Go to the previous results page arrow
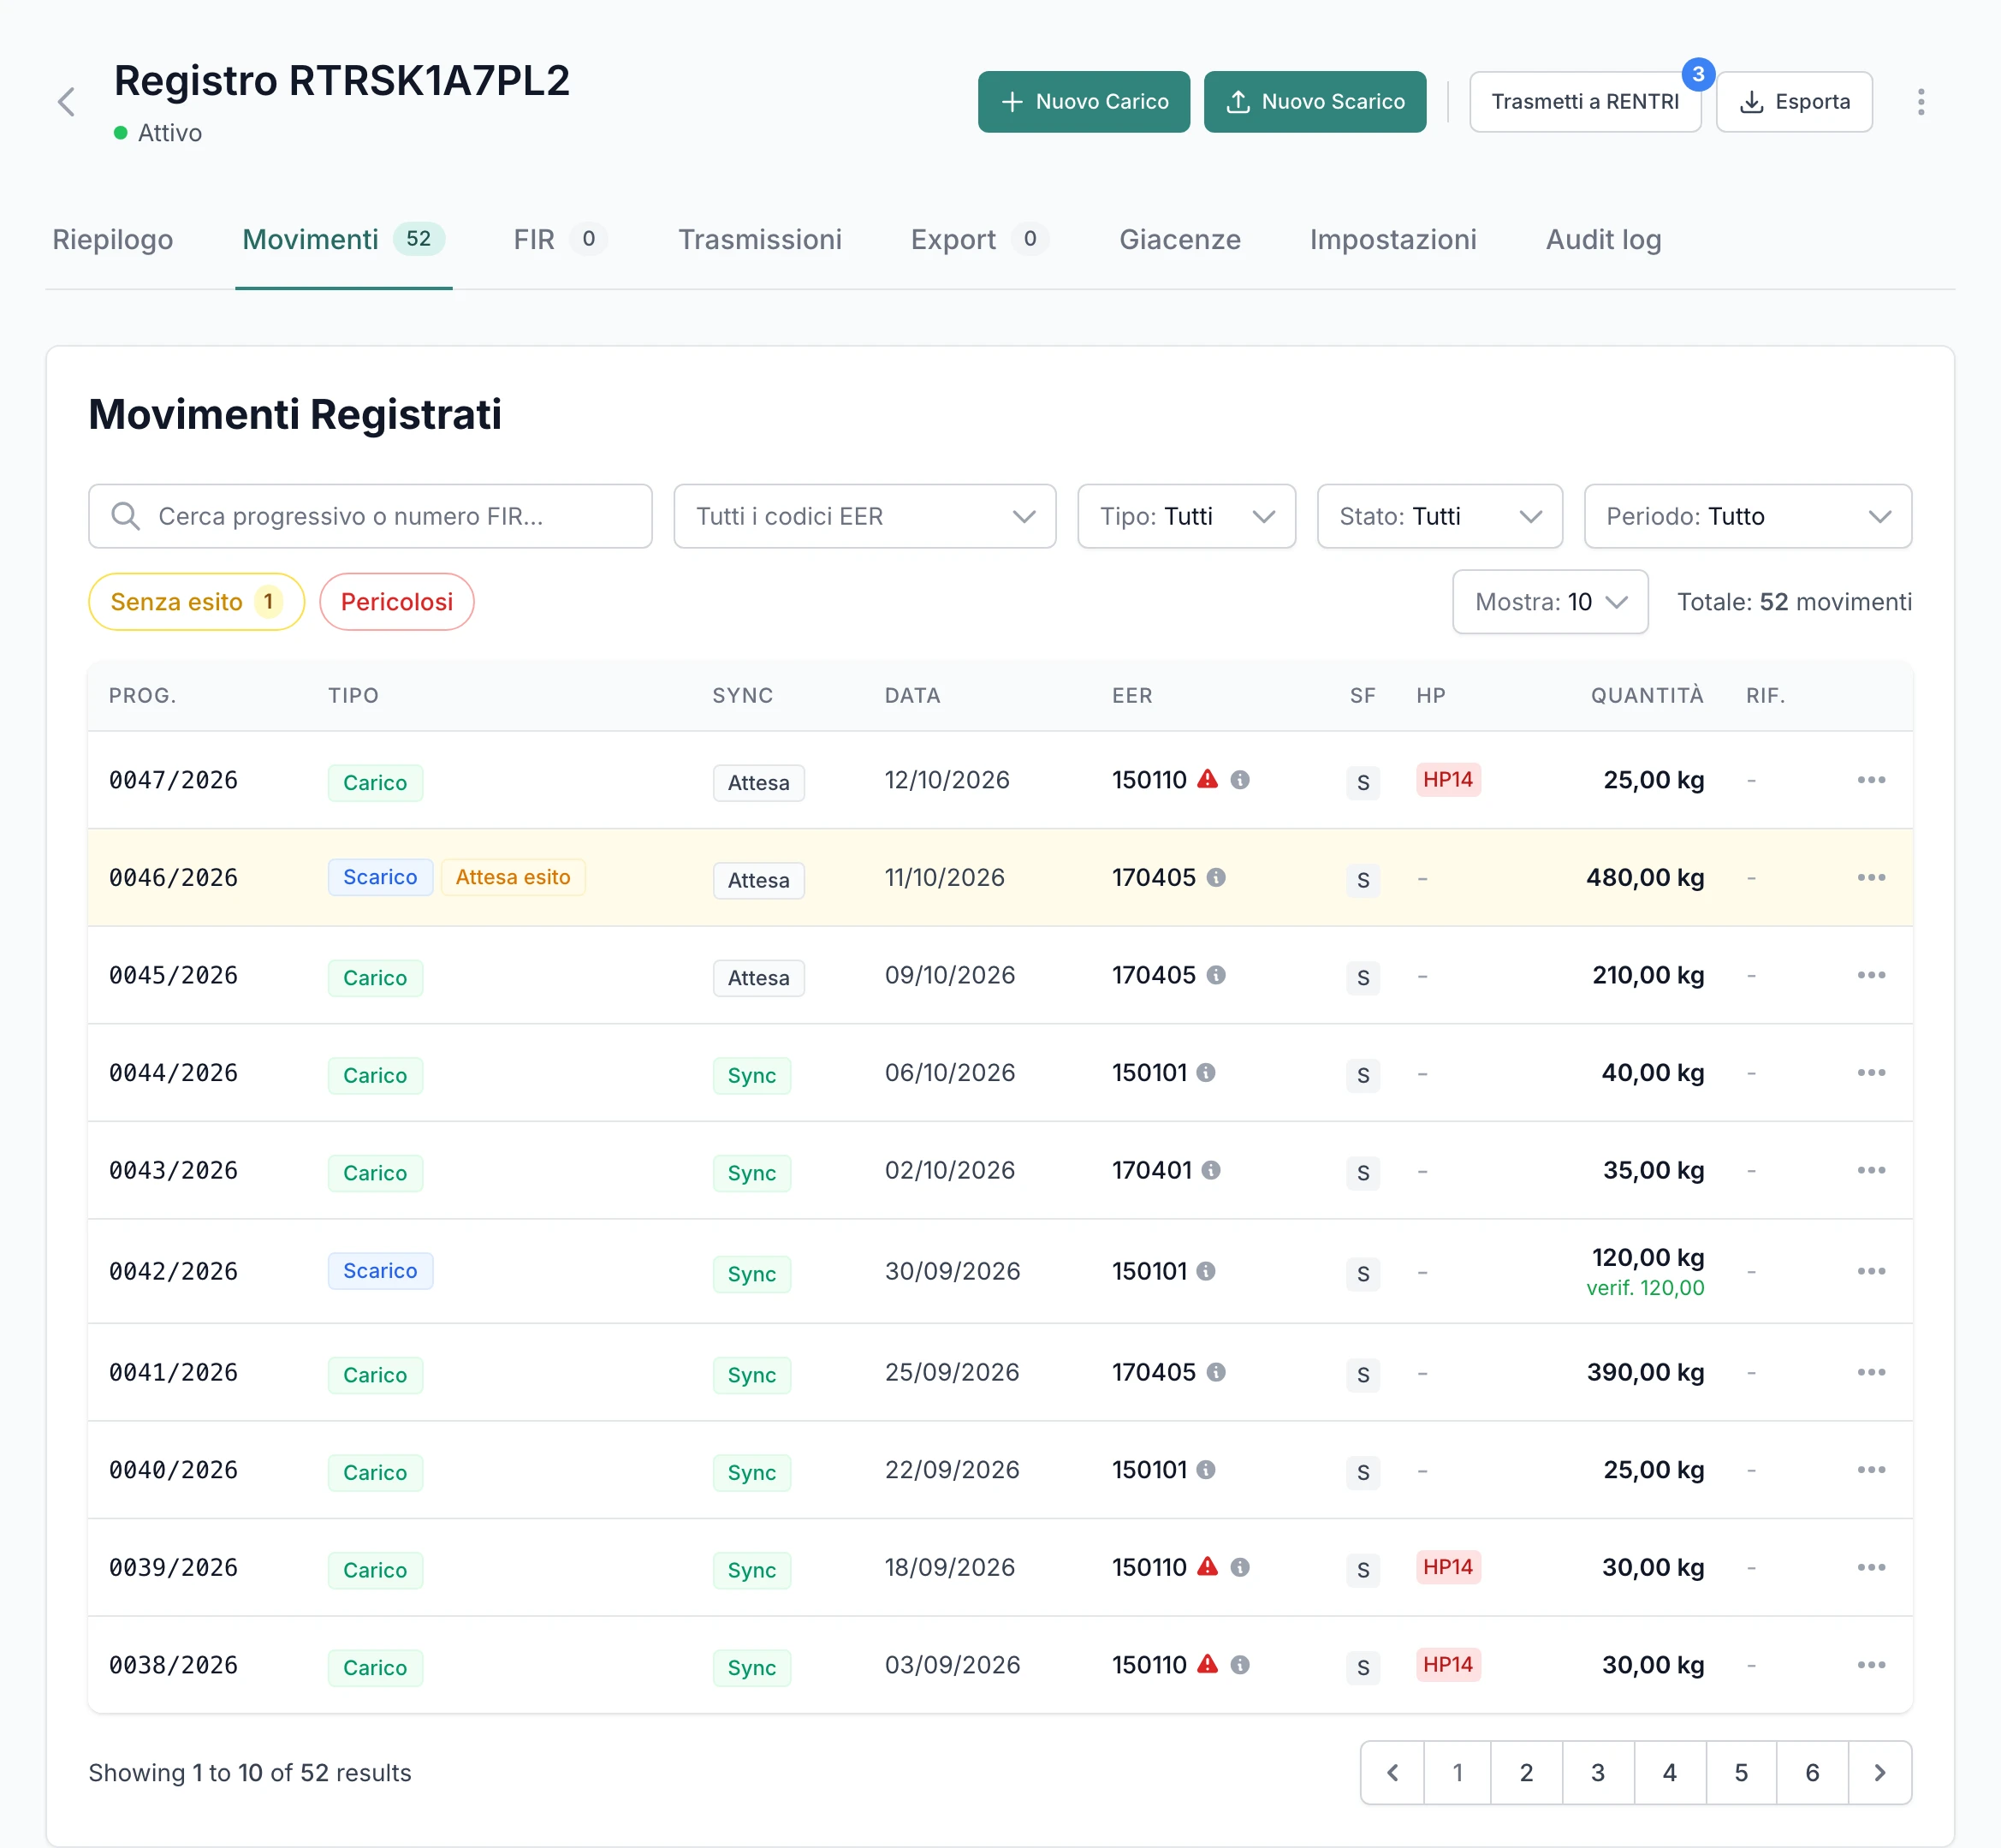Image resolution: width=2001 pixels, height=1848 pixels. 1393,1772
